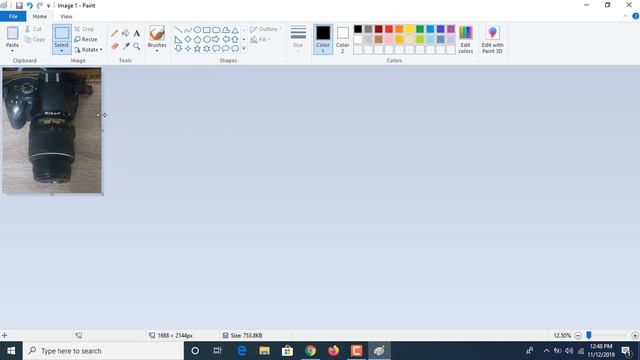Click the Redo arrow in the title bar

(x=40, y=5)
